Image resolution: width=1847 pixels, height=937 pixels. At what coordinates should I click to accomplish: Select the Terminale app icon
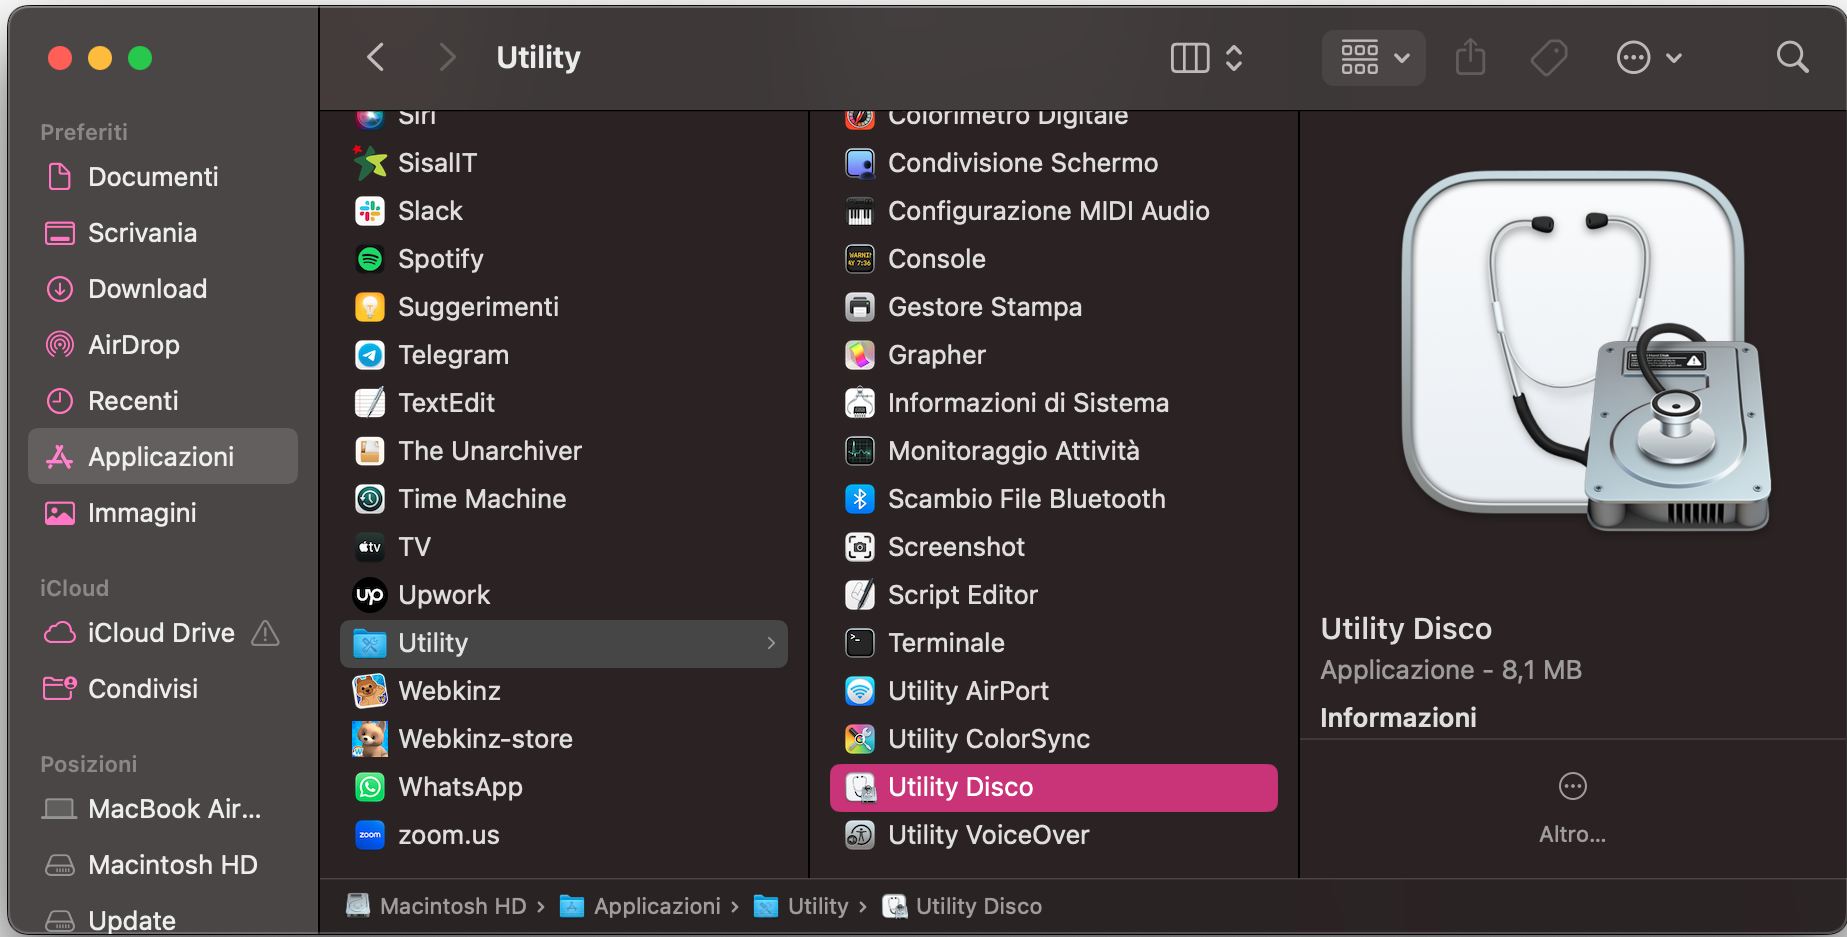click(860, 643)
